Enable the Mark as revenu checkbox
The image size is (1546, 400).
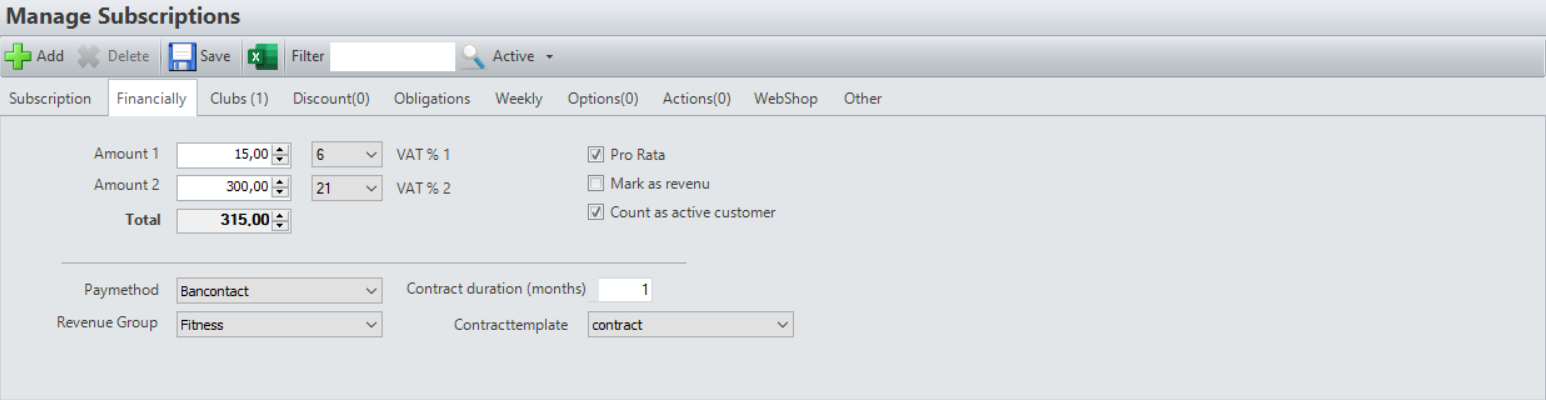pos(596,184)
